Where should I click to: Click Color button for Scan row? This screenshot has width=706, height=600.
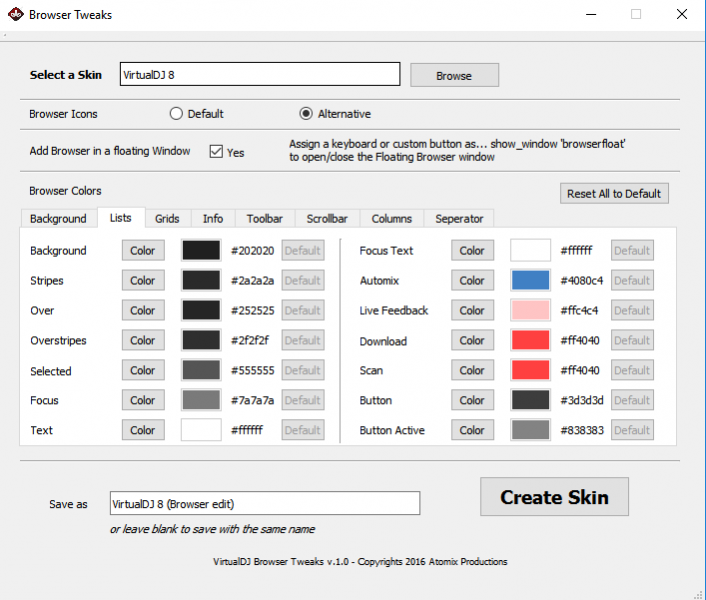[x=472, y=370]
